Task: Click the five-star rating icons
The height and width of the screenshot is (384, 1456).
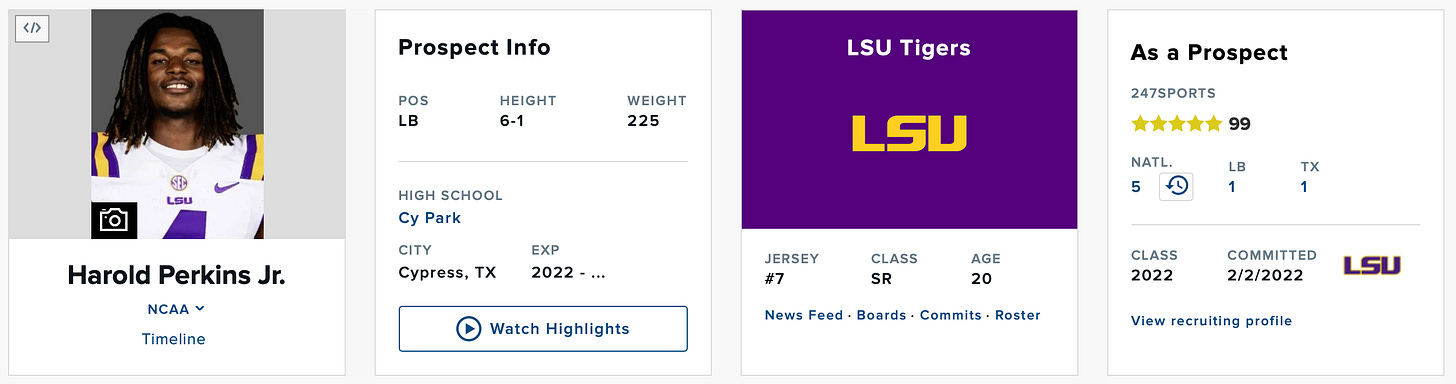Action: point(1176,124)
